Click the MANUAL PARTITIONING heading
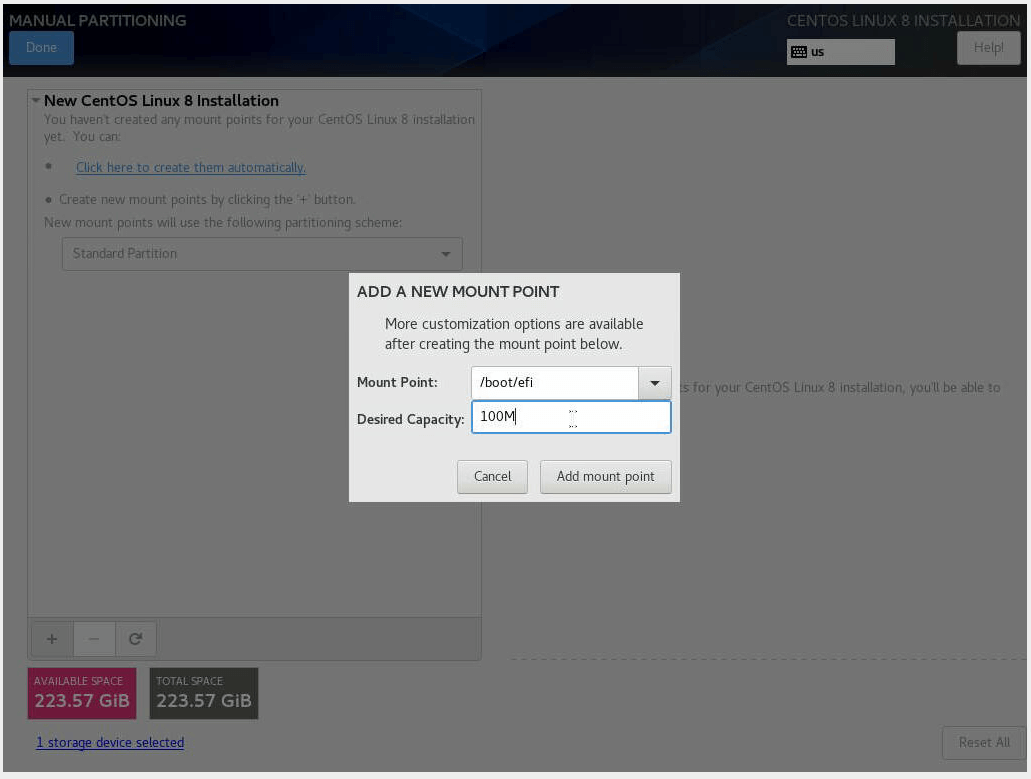 (x=97, y=20)
